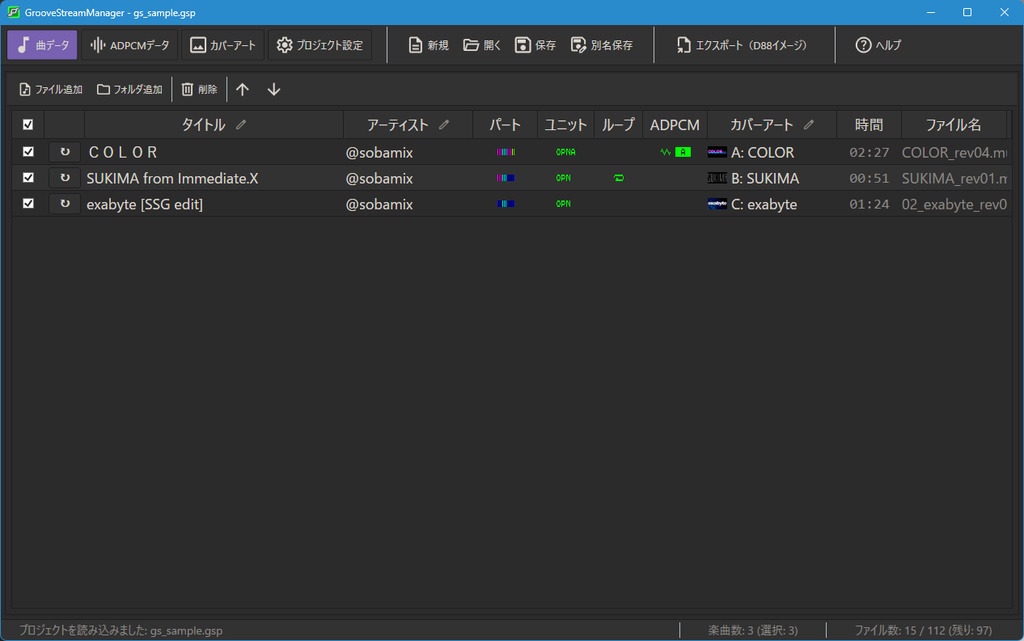
Task: Select title exabyte [SSG edit]
Action: [x=144, y=204]
